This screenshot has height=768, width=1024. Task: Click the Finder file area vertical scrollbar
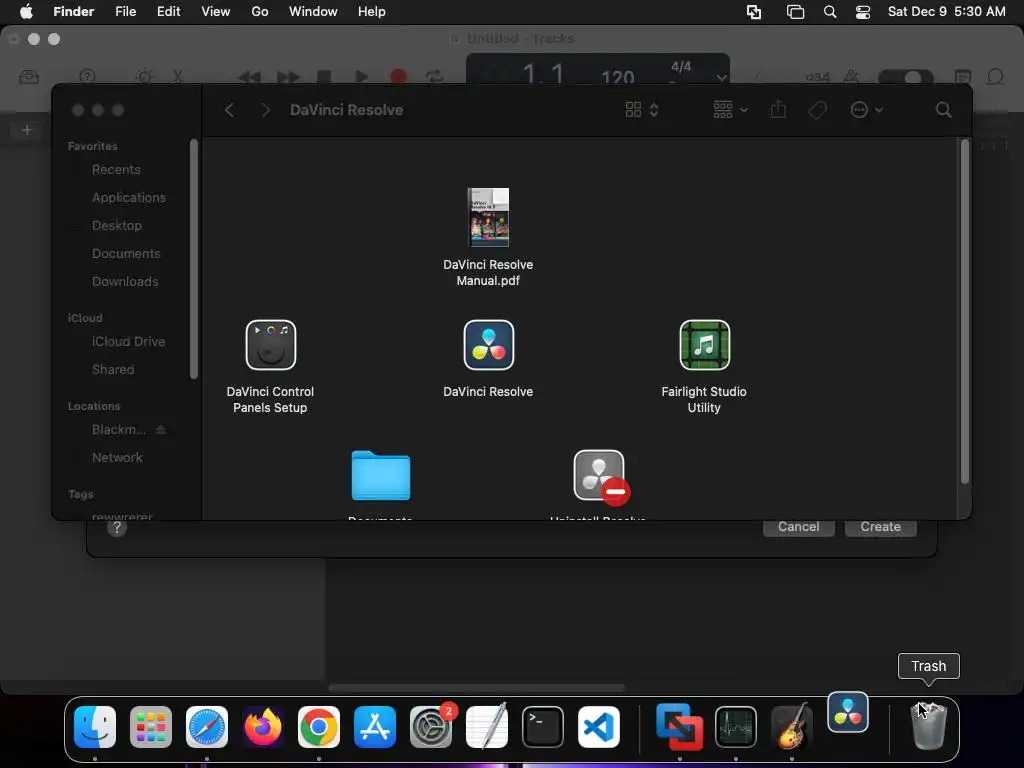965,311
